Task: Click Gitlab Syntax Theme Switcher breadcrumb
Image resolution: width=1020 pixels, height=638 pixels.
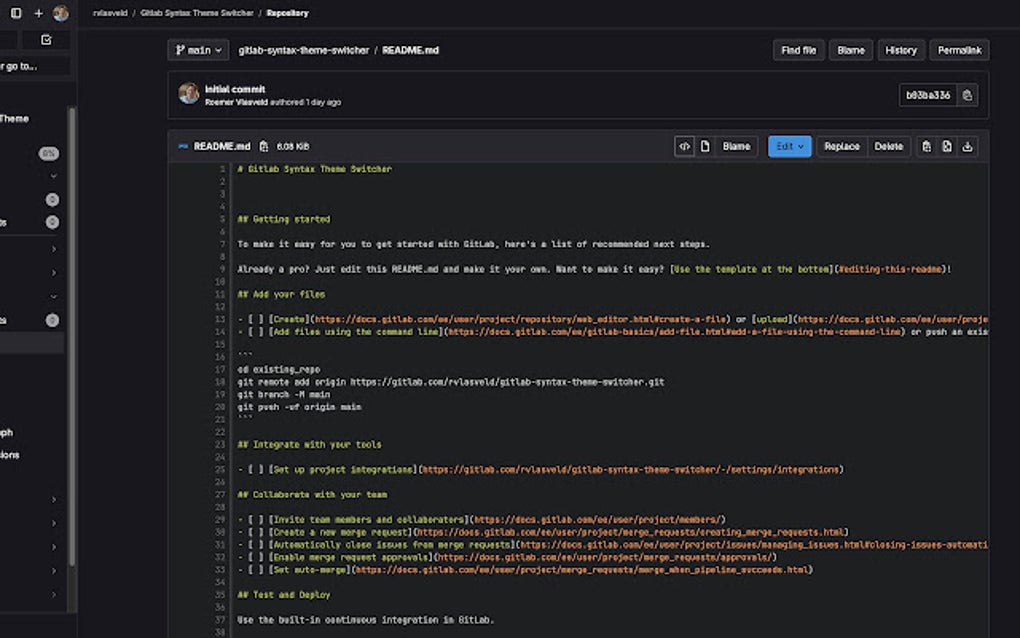Action: tap(196, 13)
